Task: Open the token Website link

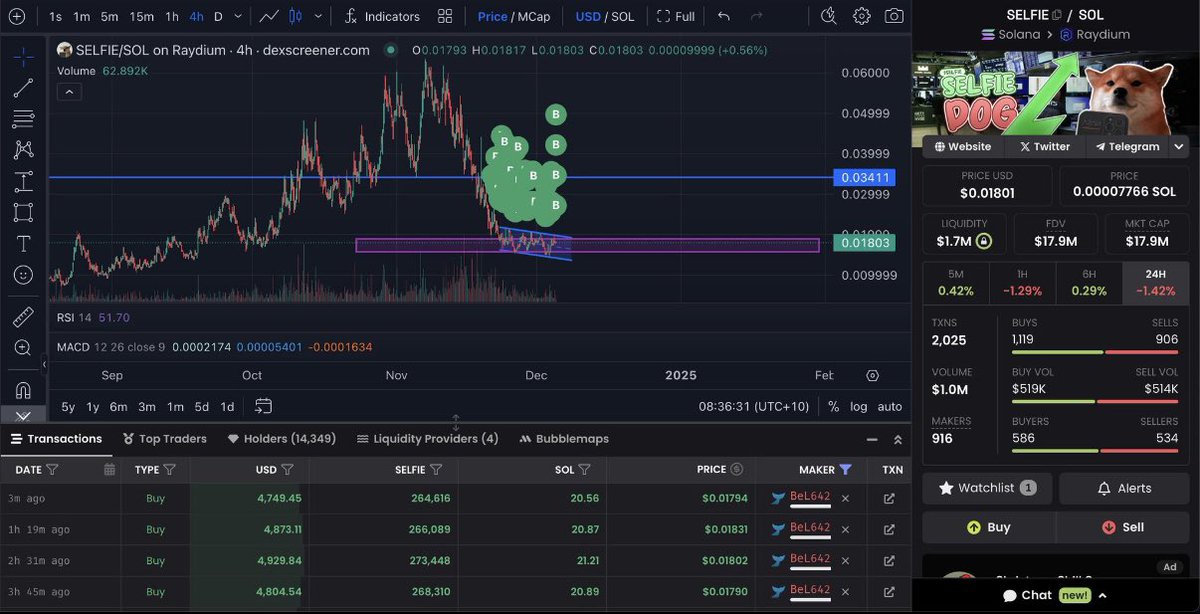Action: (963, 146)
